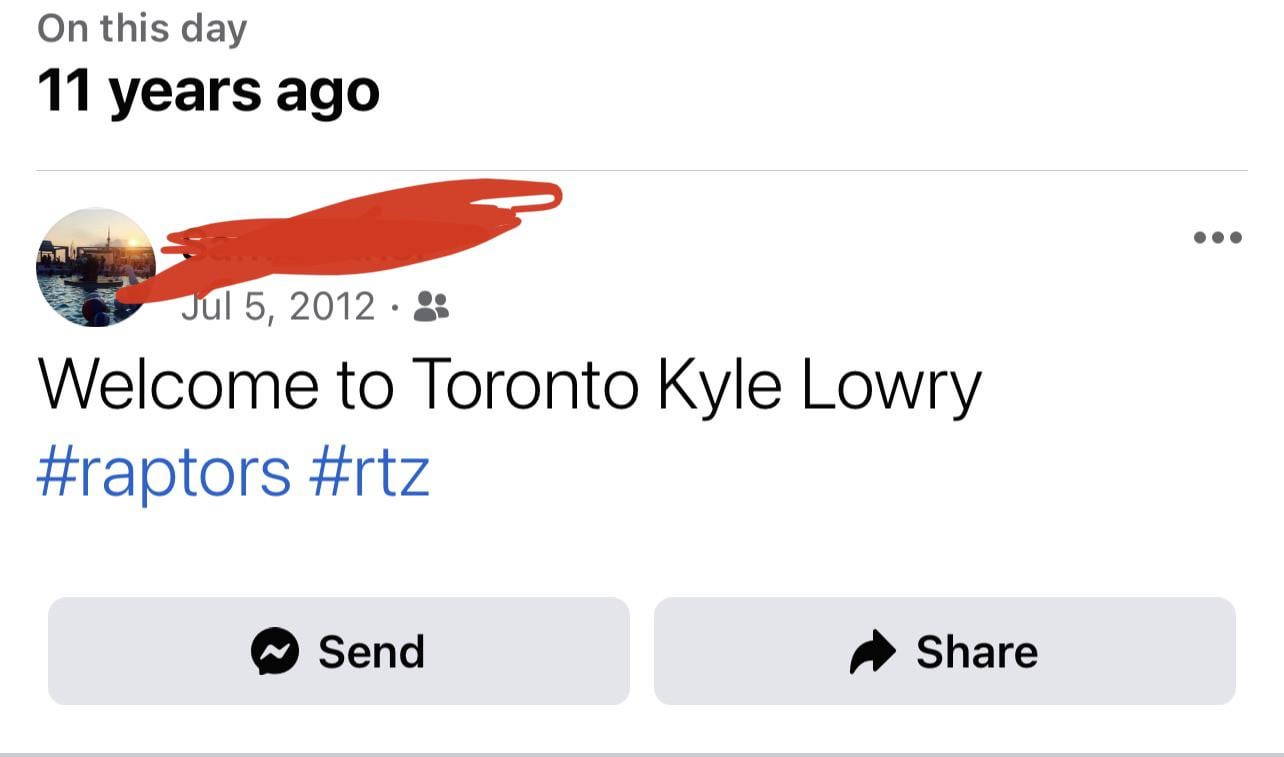The image size is (1284, 757).
Task: Click the "On this day" label
Action: tap(141, 28)
